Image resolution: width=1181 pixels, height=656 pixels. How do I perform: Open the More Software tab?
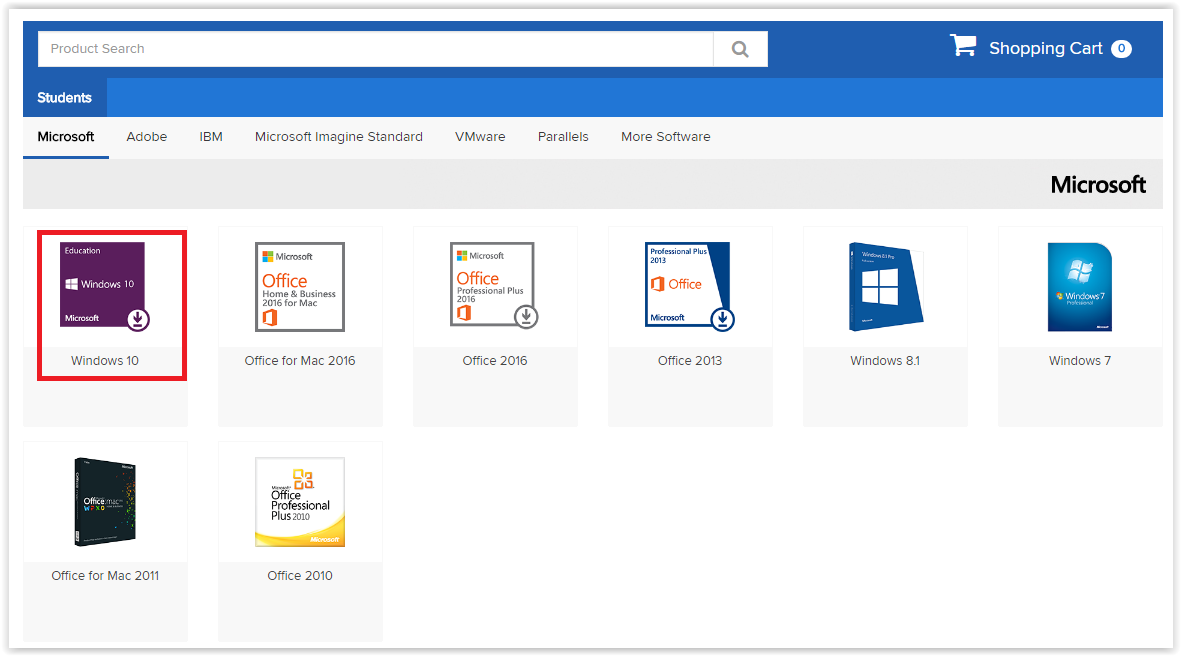tap(666, 137)
